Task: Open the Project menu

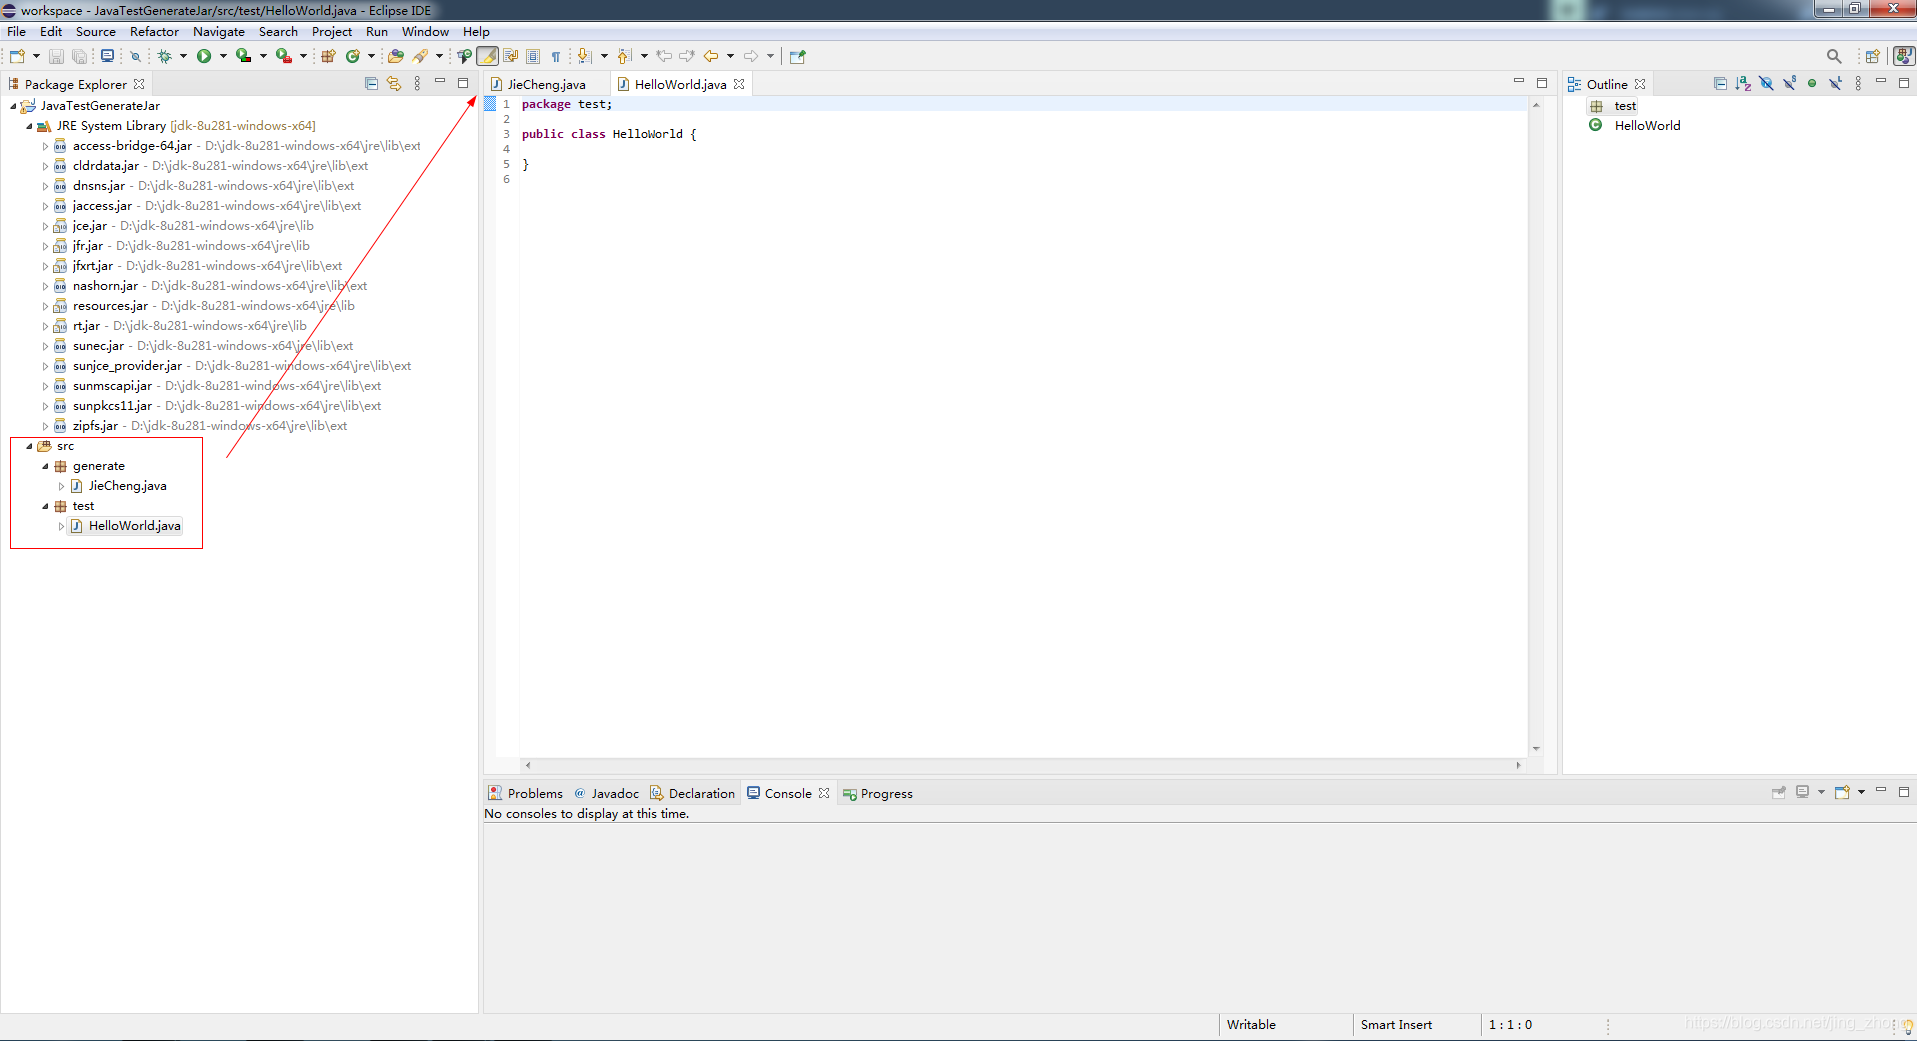Action: pyautogui.click(x=332, y=32)
